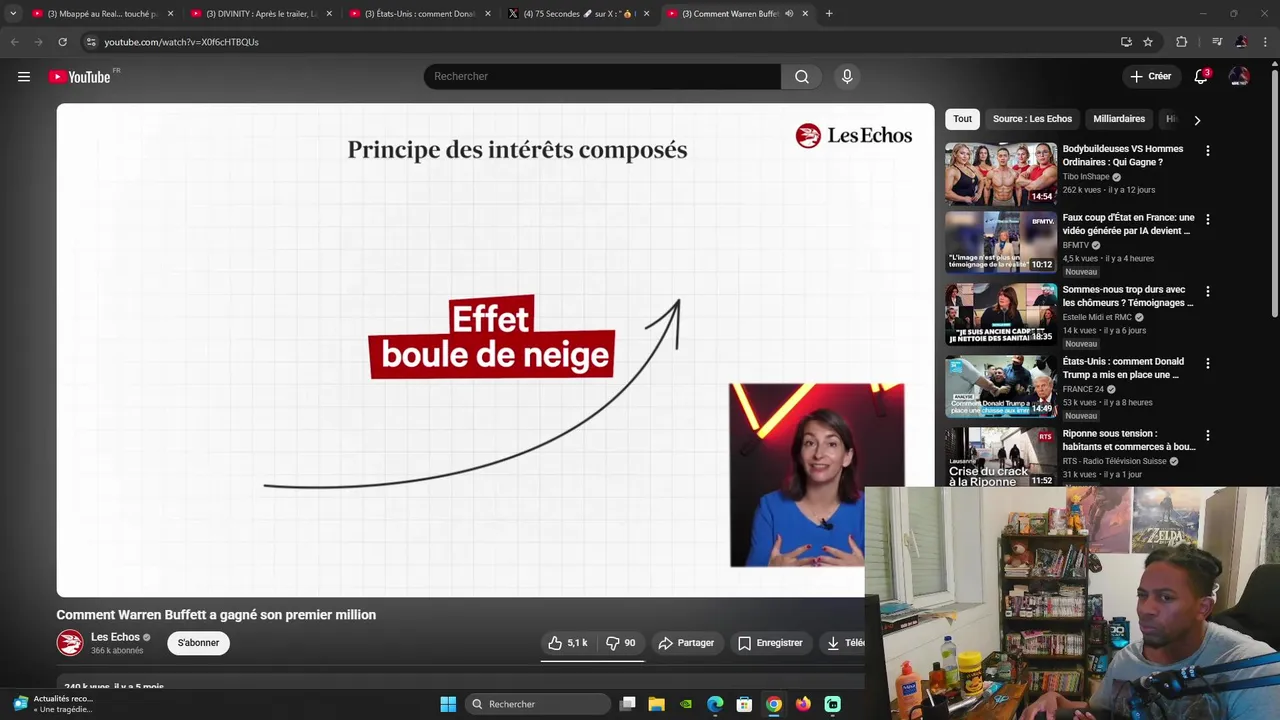The width and height of the screenshot is (1280, 720).
Task: Switch to the Mbappé au Real browser tab
Action: pos(100,14)
